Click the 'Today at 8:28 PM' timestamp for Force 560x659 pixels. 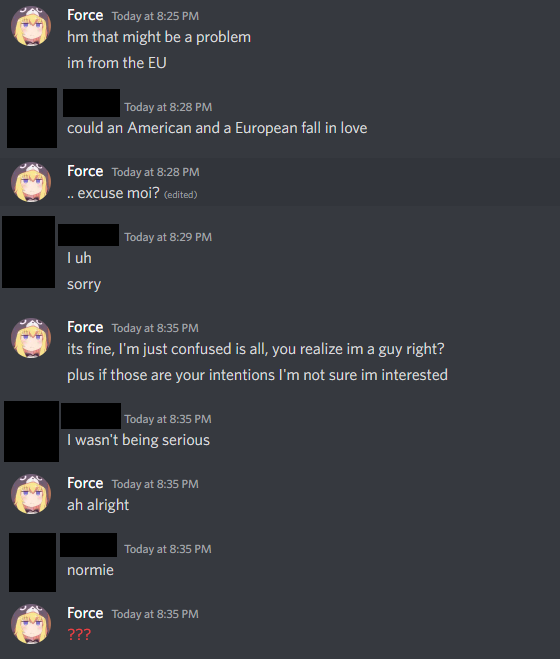pos(156,172)
